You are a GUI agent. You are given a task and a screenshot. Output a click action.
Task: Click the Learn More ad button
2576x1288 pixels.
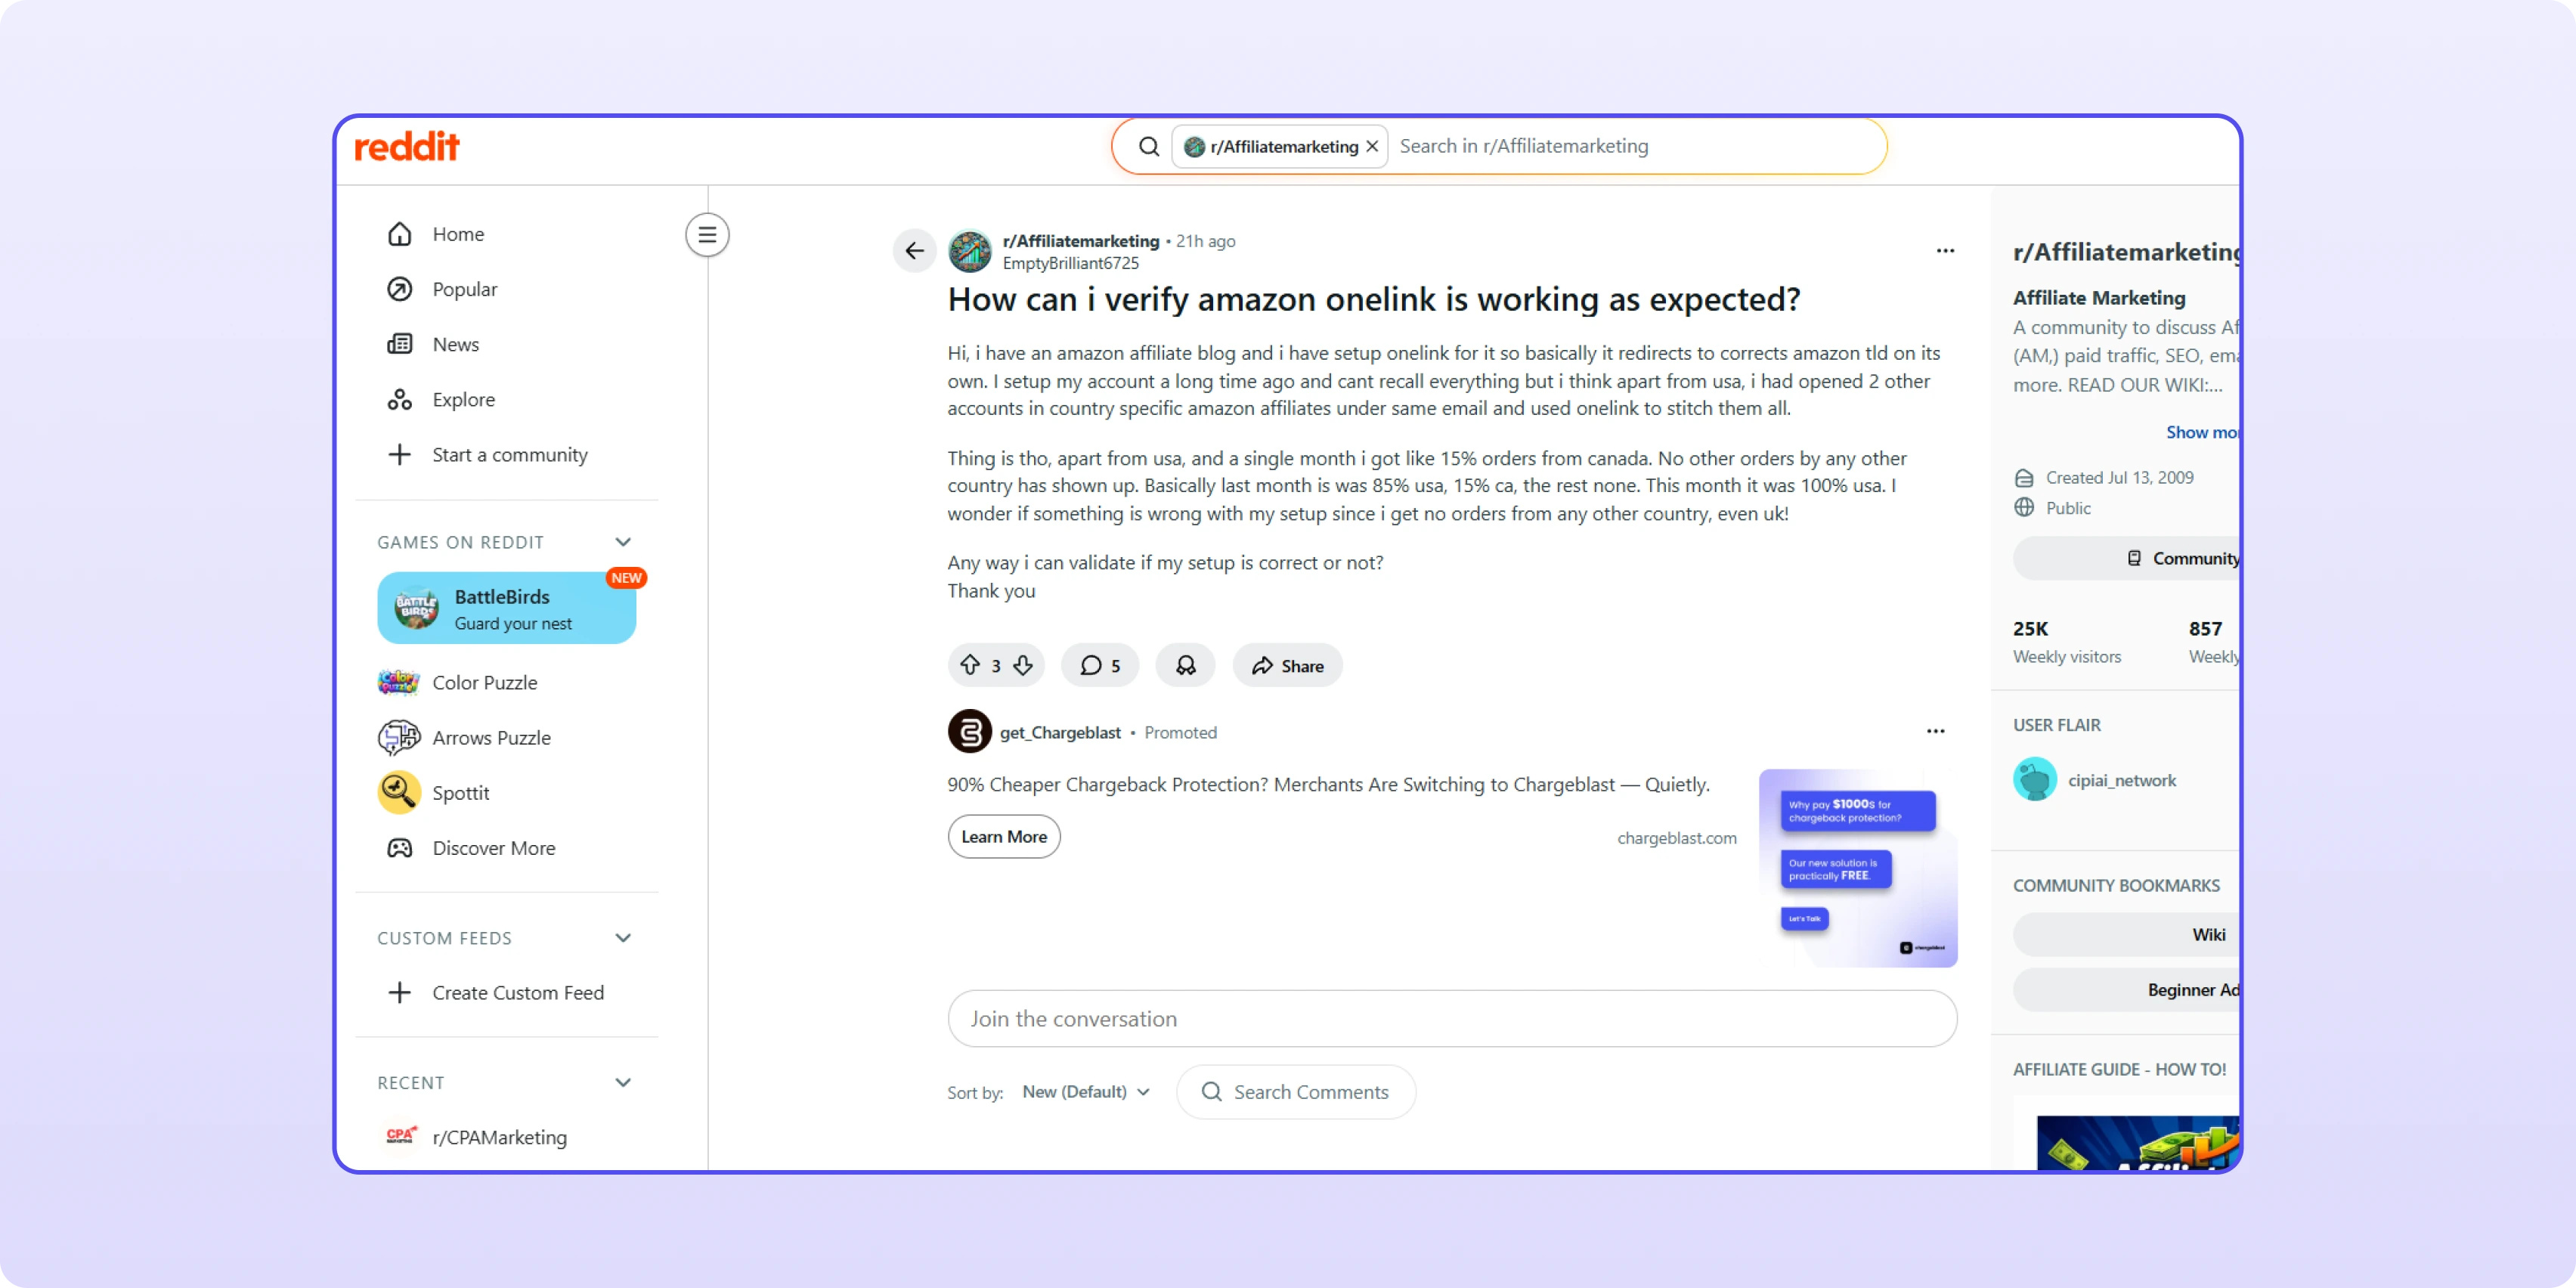point(1003,836)
